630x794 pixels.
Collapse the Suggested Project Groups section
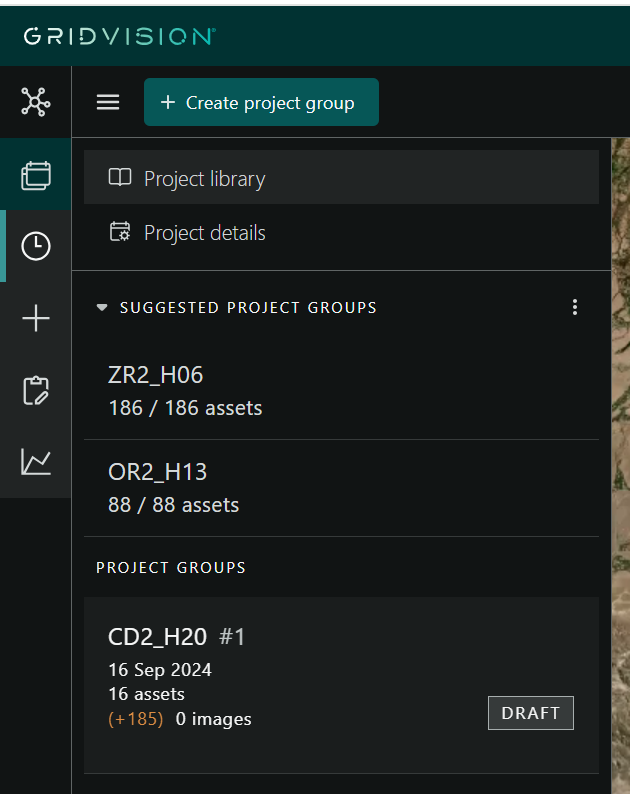[102, 308]
